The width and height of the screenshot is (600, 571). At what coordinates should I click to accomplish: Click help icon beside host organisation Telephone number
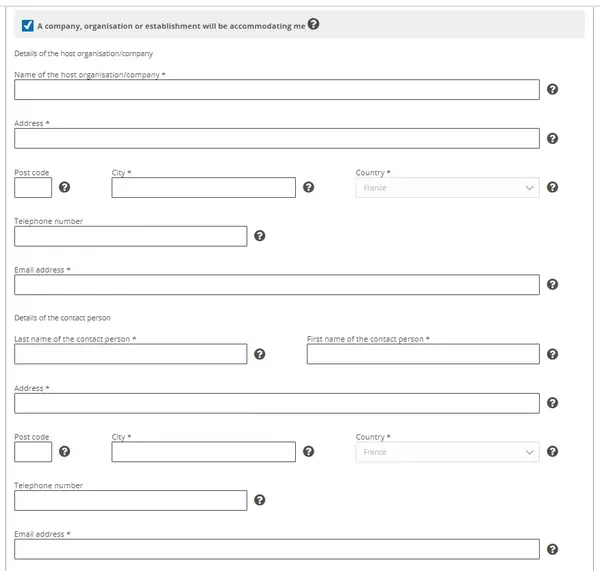[x=260, y=236]
